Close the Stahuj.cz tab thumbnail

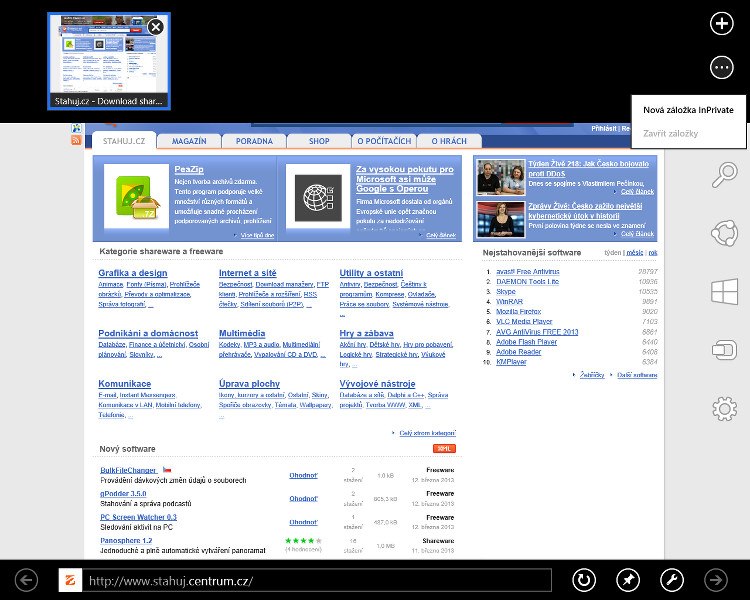155,27
